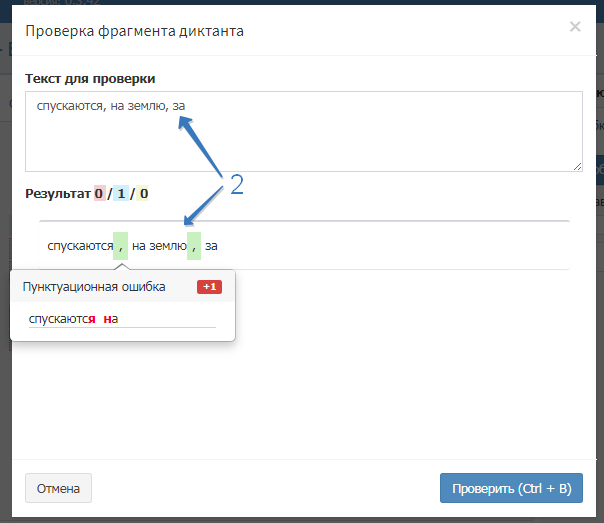Click the yellow error counter badge
The width and height of the screenshot is (604, 523).
click(x=143, y=193)
